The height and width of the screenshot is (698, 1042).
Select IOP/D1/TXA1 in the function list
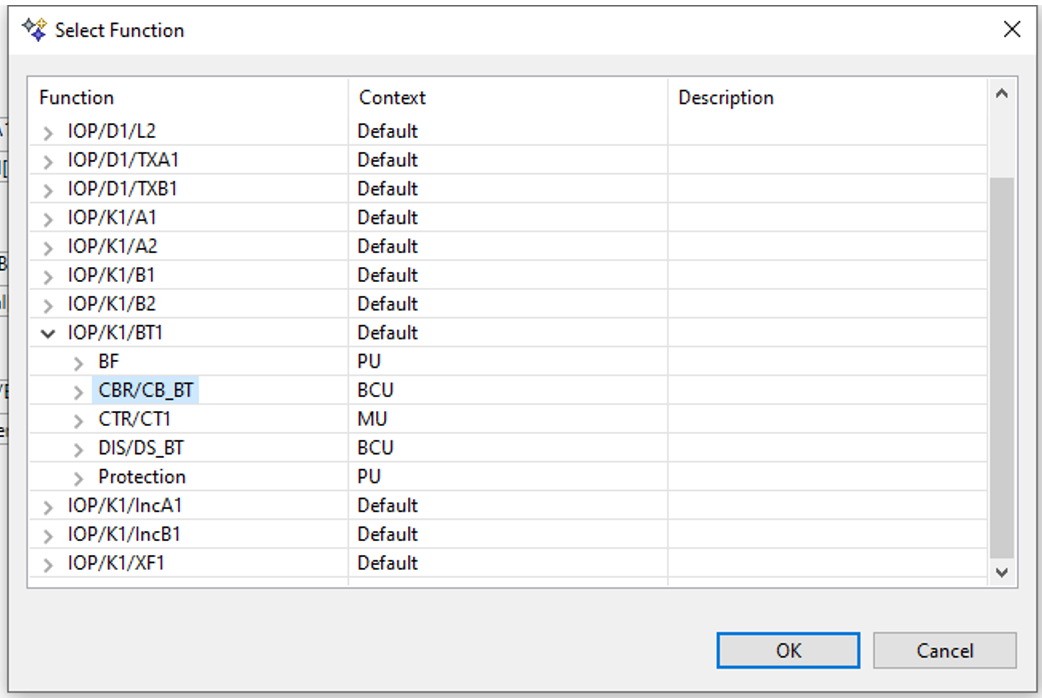pos(123,160)
